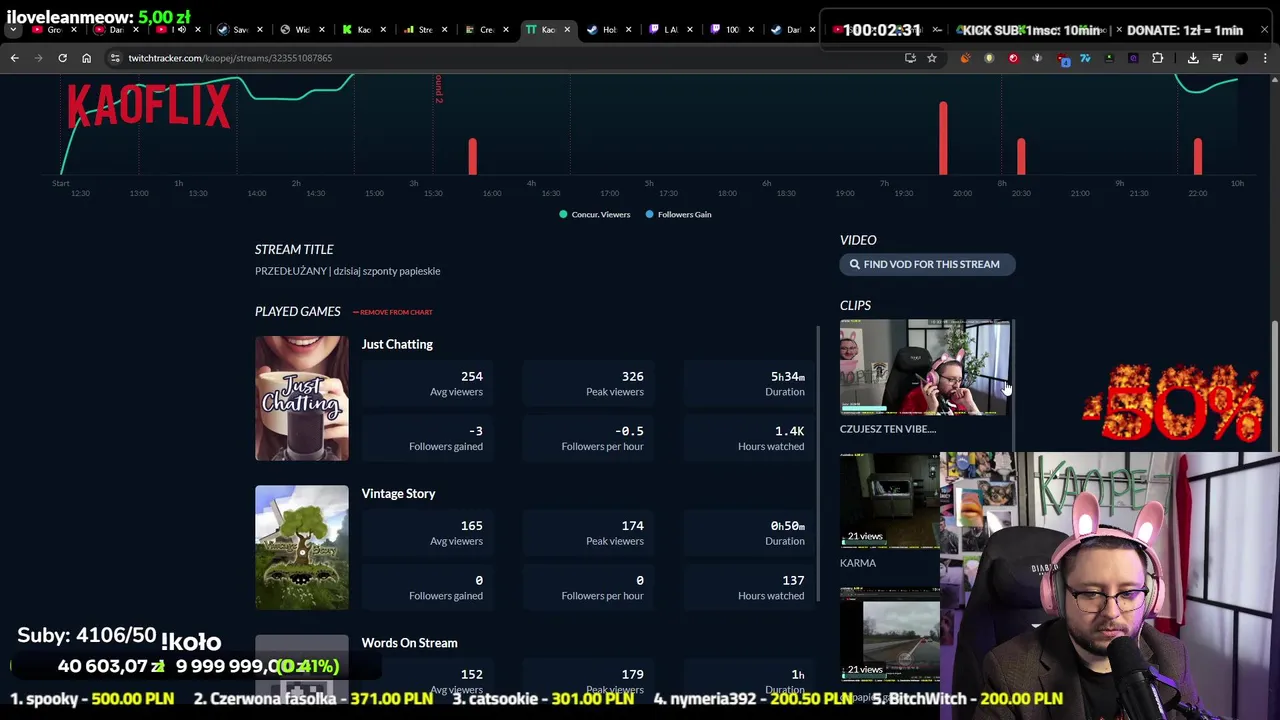Switch to the Sav Steam tab

(240, 30)
